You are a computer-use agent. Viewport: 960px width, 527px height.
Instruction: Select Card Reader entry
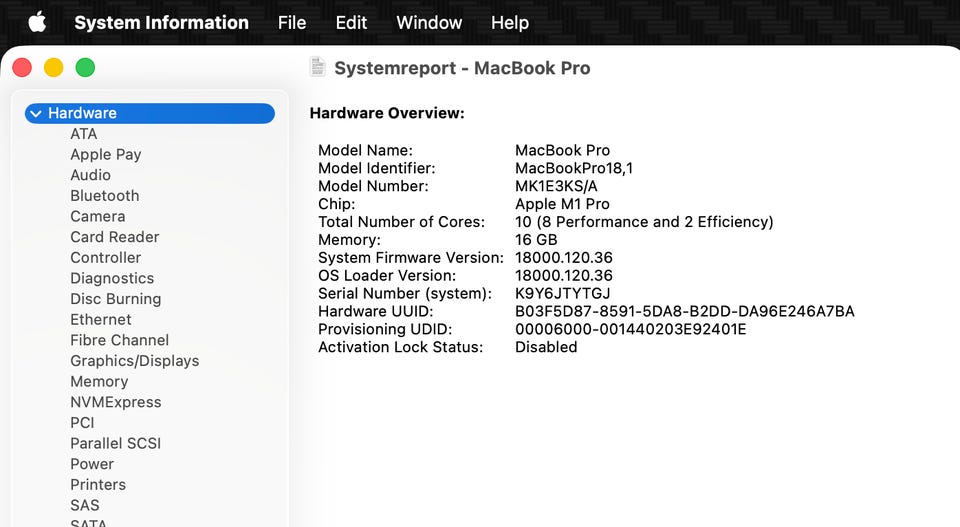click(114, 237)
